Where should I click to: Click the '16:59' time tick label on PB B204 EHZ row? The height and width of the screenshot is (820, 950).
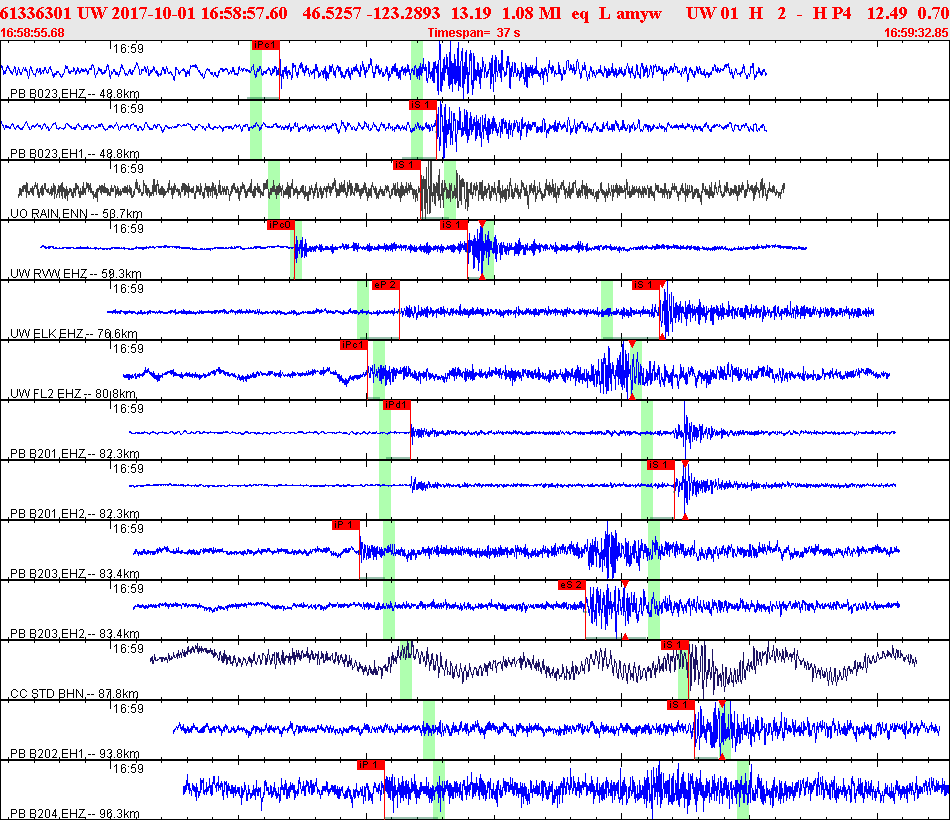(x=128, y=768)
